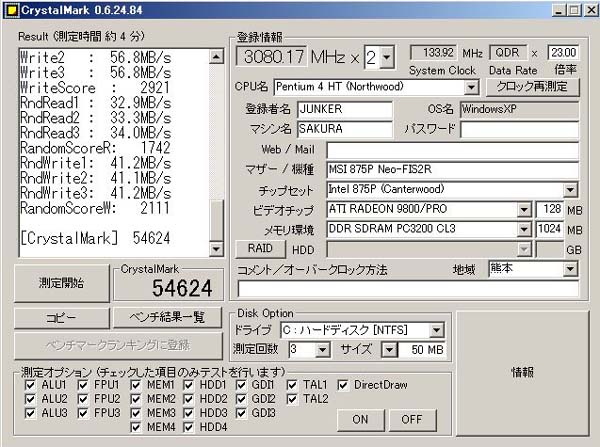Toggle the HDD4 checkbox
The width and height of the screenshot is (600, 447).
coord(188,427)
